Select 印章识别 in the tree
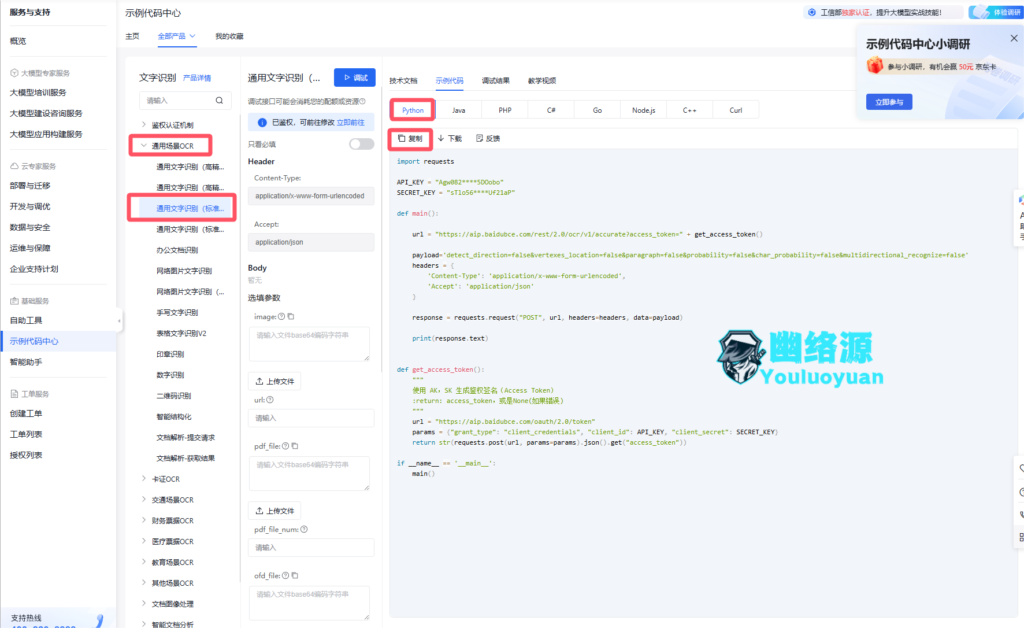The image size is (1024, 628). (x=170, y=354)
